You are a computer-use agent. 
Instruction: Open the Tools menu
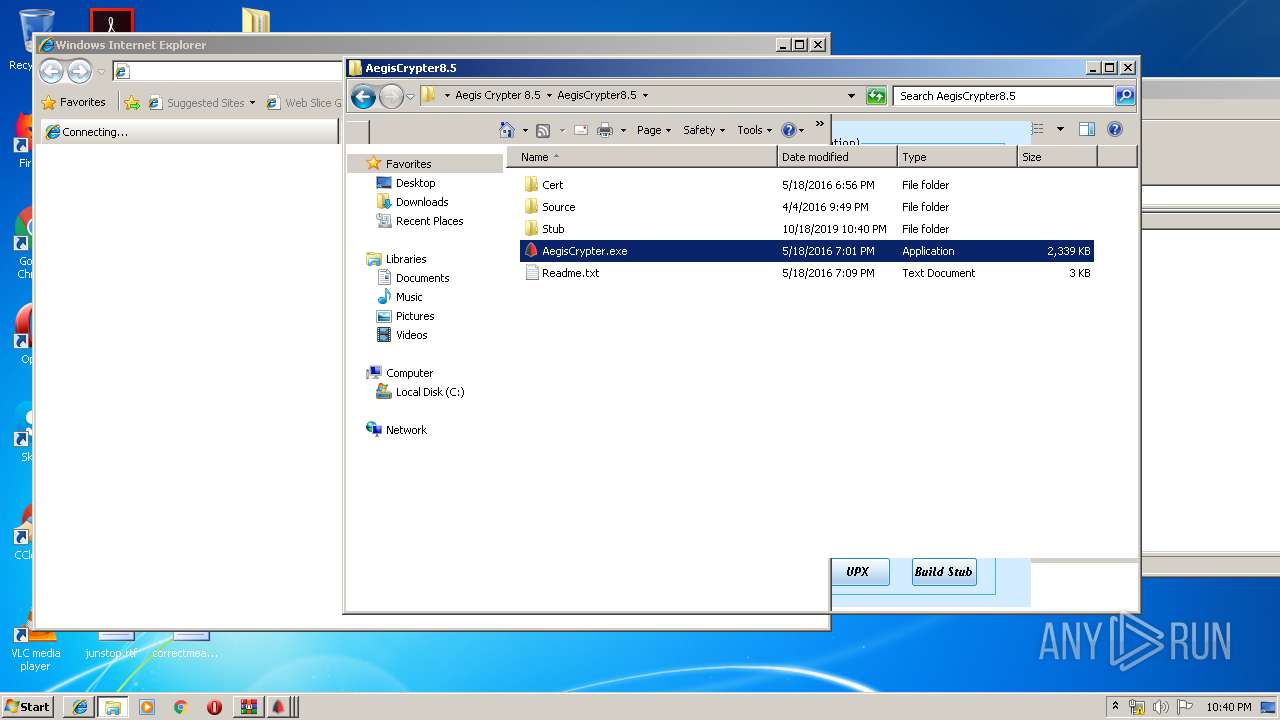(x=755, y=130)
